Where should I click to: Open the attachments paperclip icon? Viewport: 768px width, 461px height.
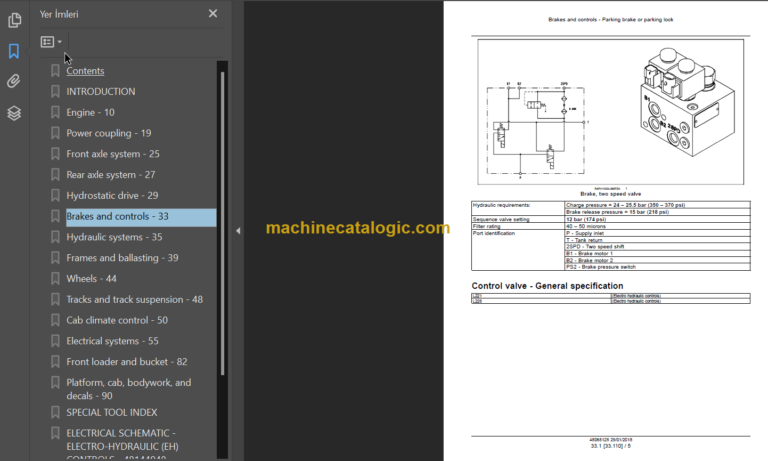coord(14,81)
